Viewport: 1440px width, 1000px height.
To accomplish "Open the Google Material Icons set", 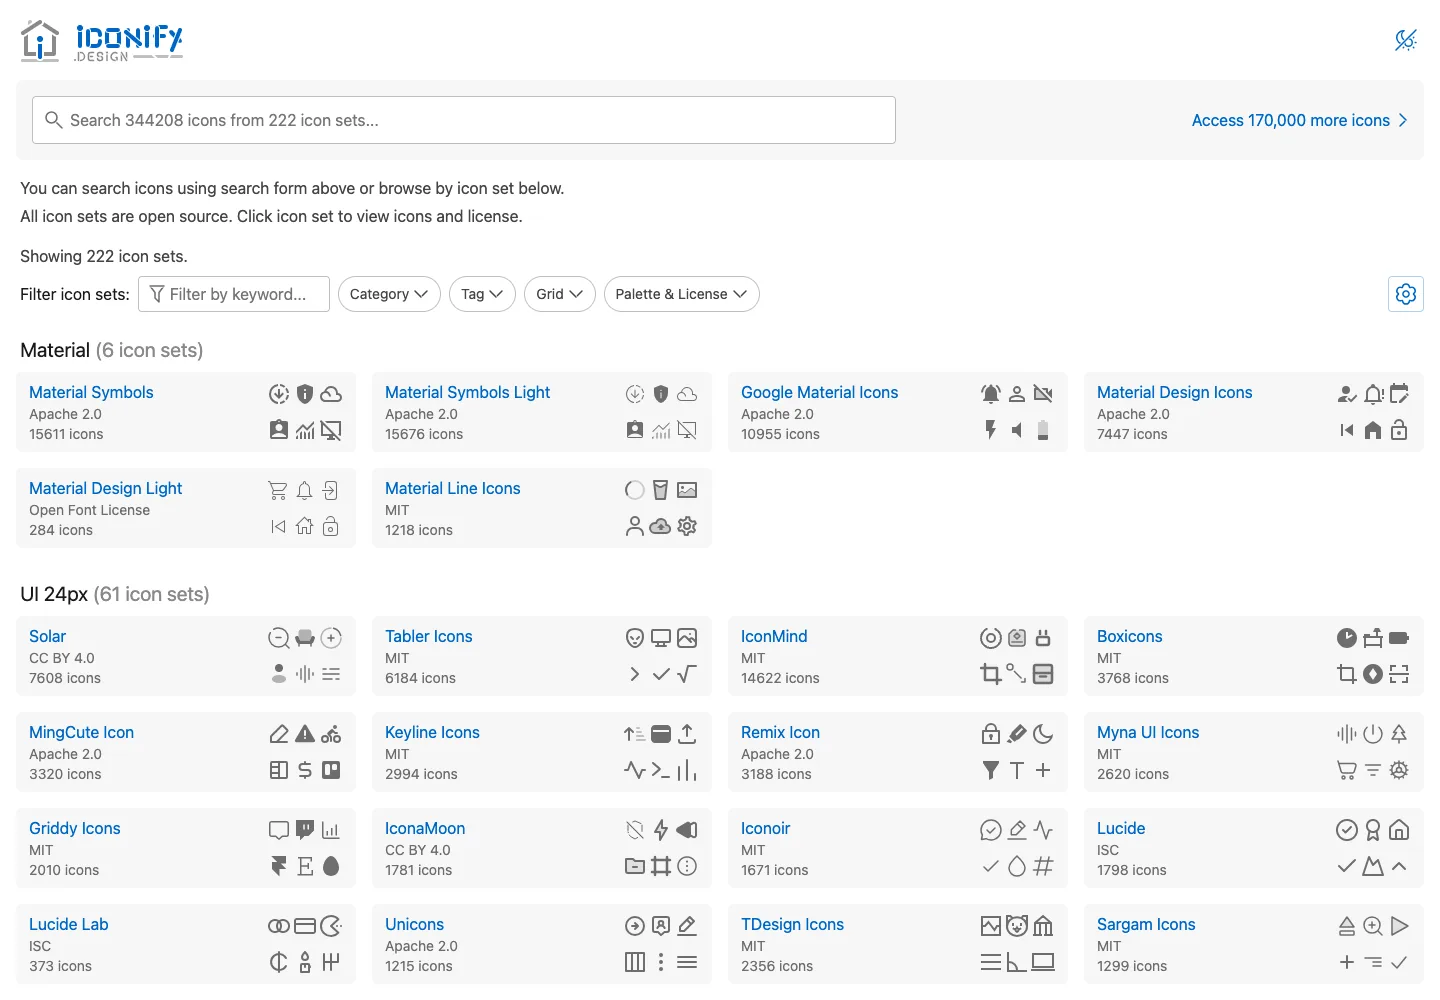I will click(819, 392).
